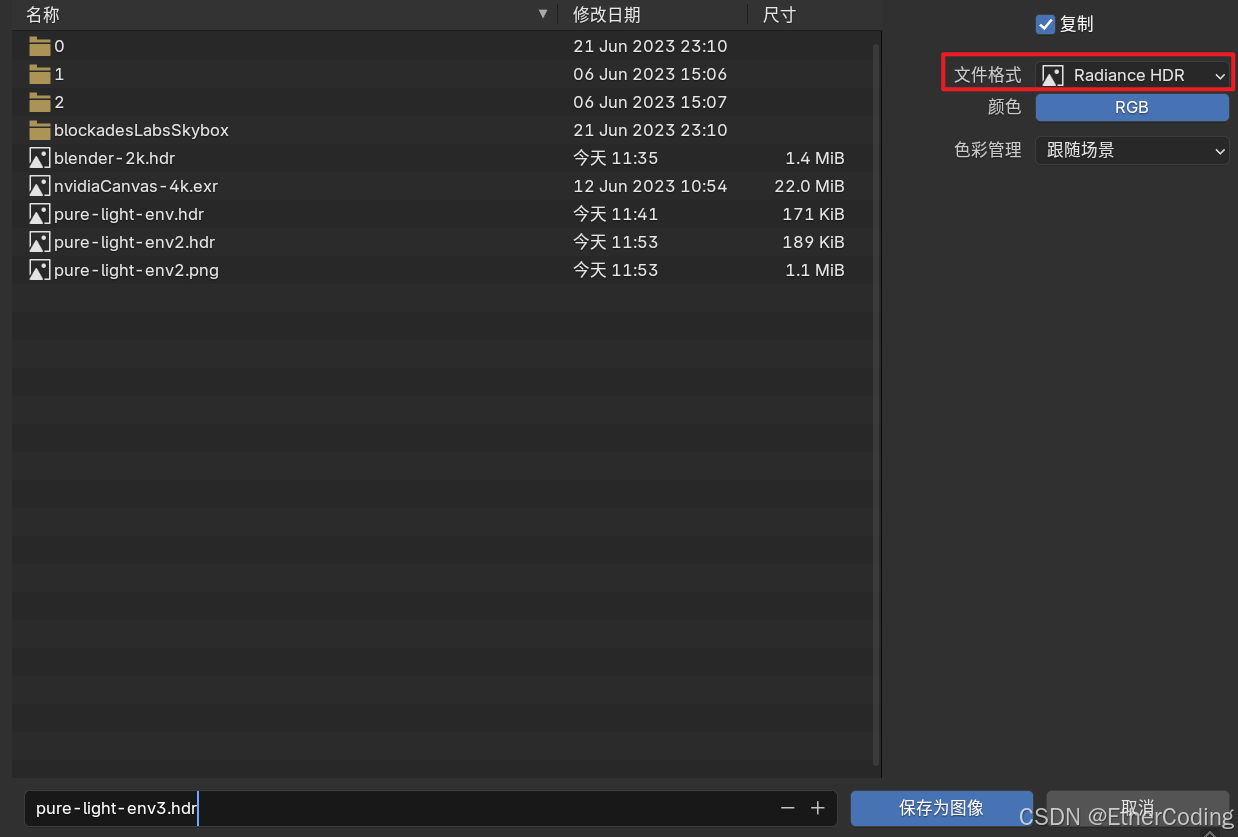
Task: Click the date 06 Jun 2023 15:06
Action: point(650,74)
